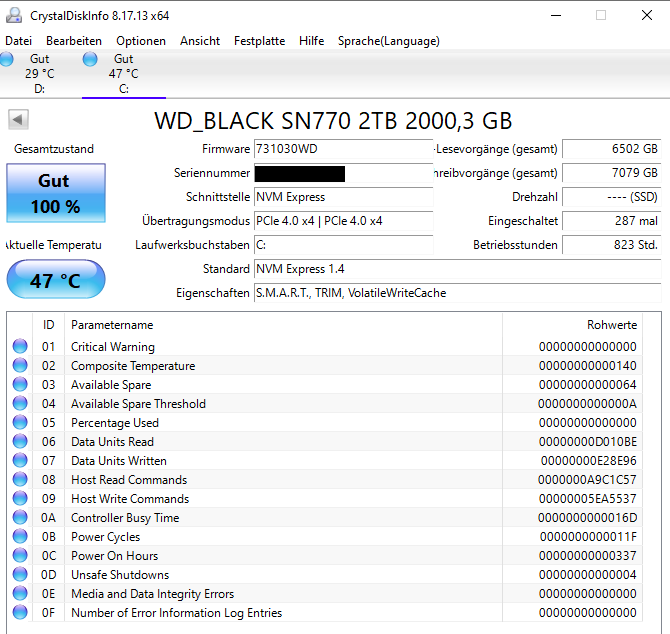This screenshot has width=670, height=634.
Task: Click the Eigenschaften field with S.M.A.R.T., TRIM
Action: pos(458,293)
